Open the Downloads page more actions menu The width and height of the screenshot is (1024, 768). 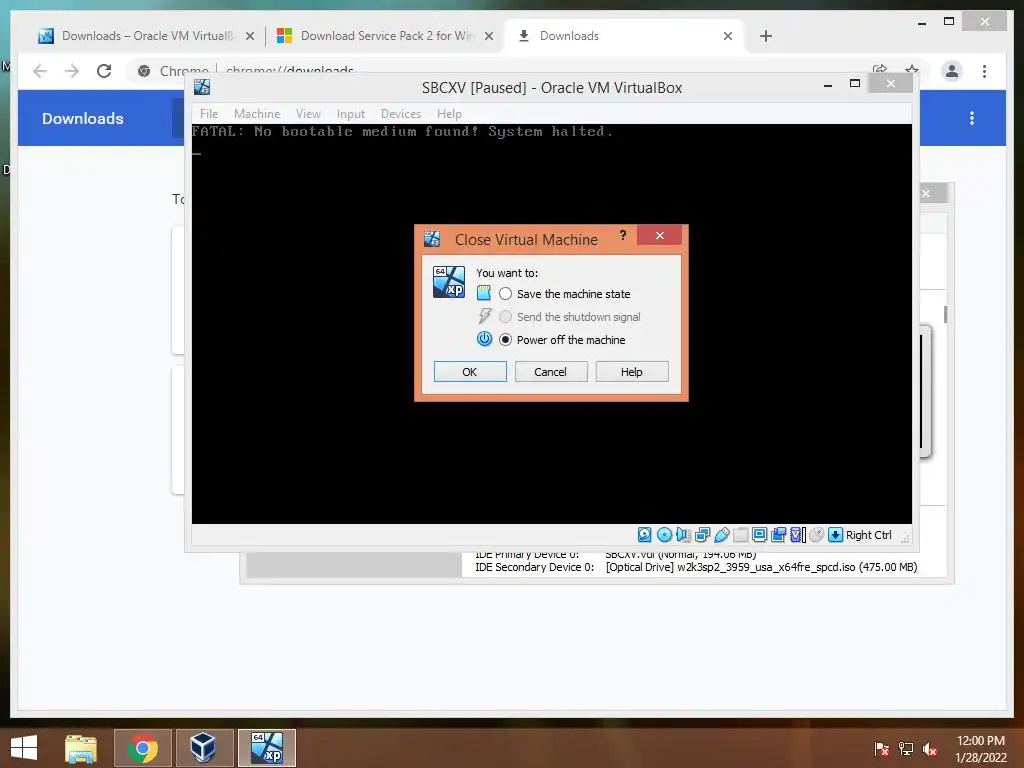coord(972,118)
